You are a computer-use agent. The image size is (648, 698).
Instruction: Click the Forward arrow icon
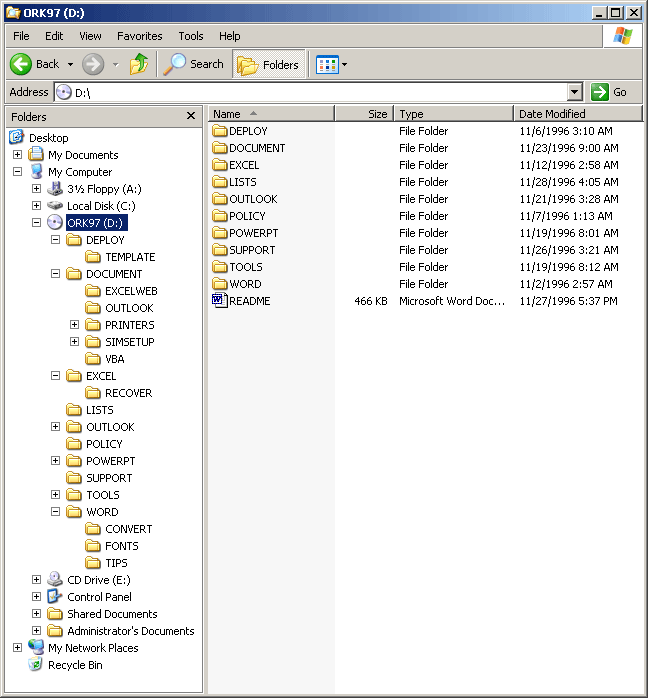tap(93, 65)
